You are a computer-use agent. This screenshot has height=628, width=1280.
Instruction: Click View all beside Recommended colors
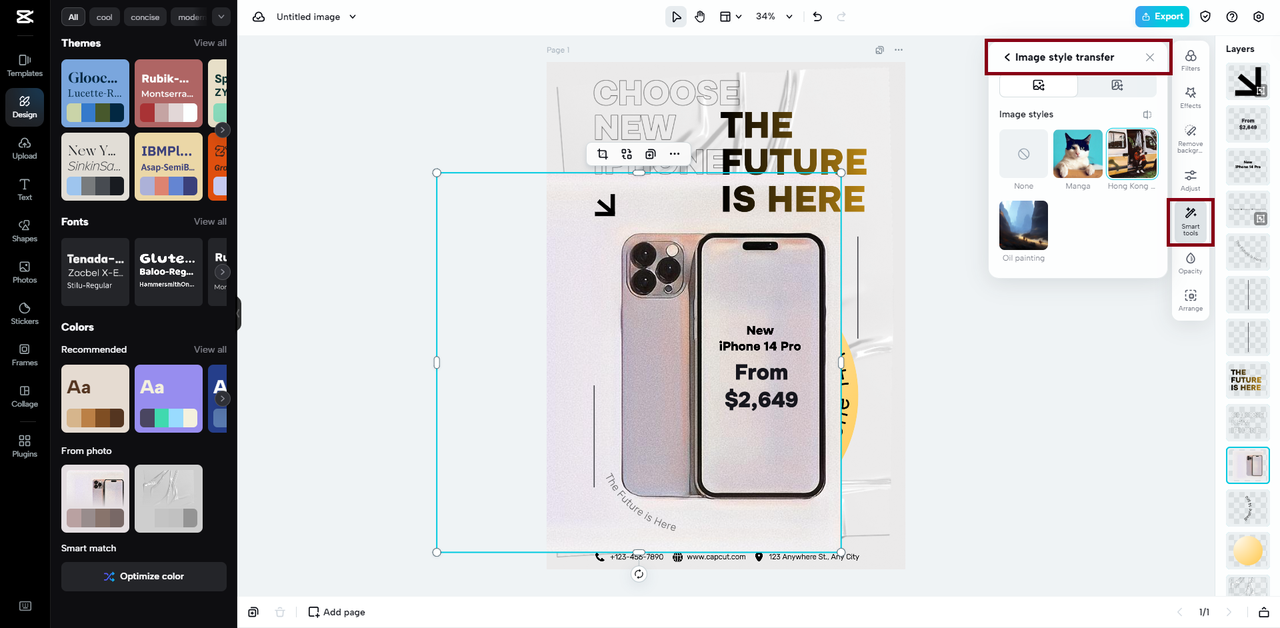point(210,349)
